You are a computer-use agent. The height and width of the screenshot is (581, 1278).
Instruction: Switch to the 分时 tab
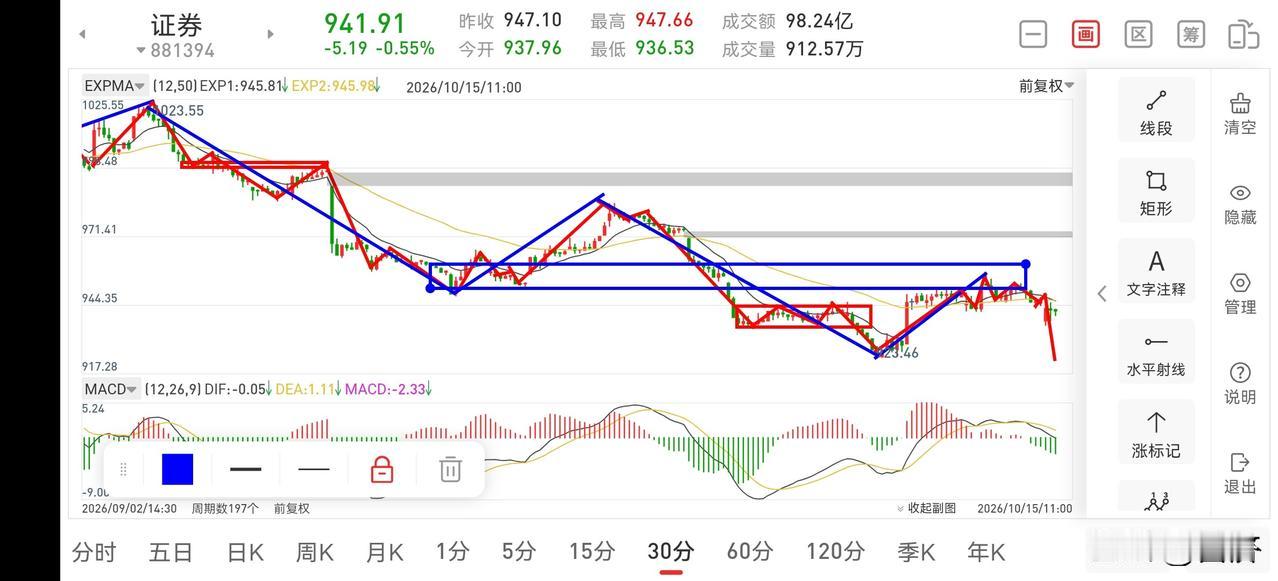(95, 551)
